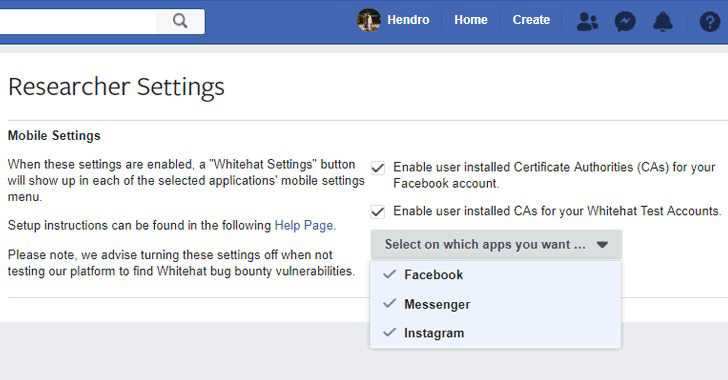
Task: Open the Help question mark icon
Action: click(x=710, y=21)
